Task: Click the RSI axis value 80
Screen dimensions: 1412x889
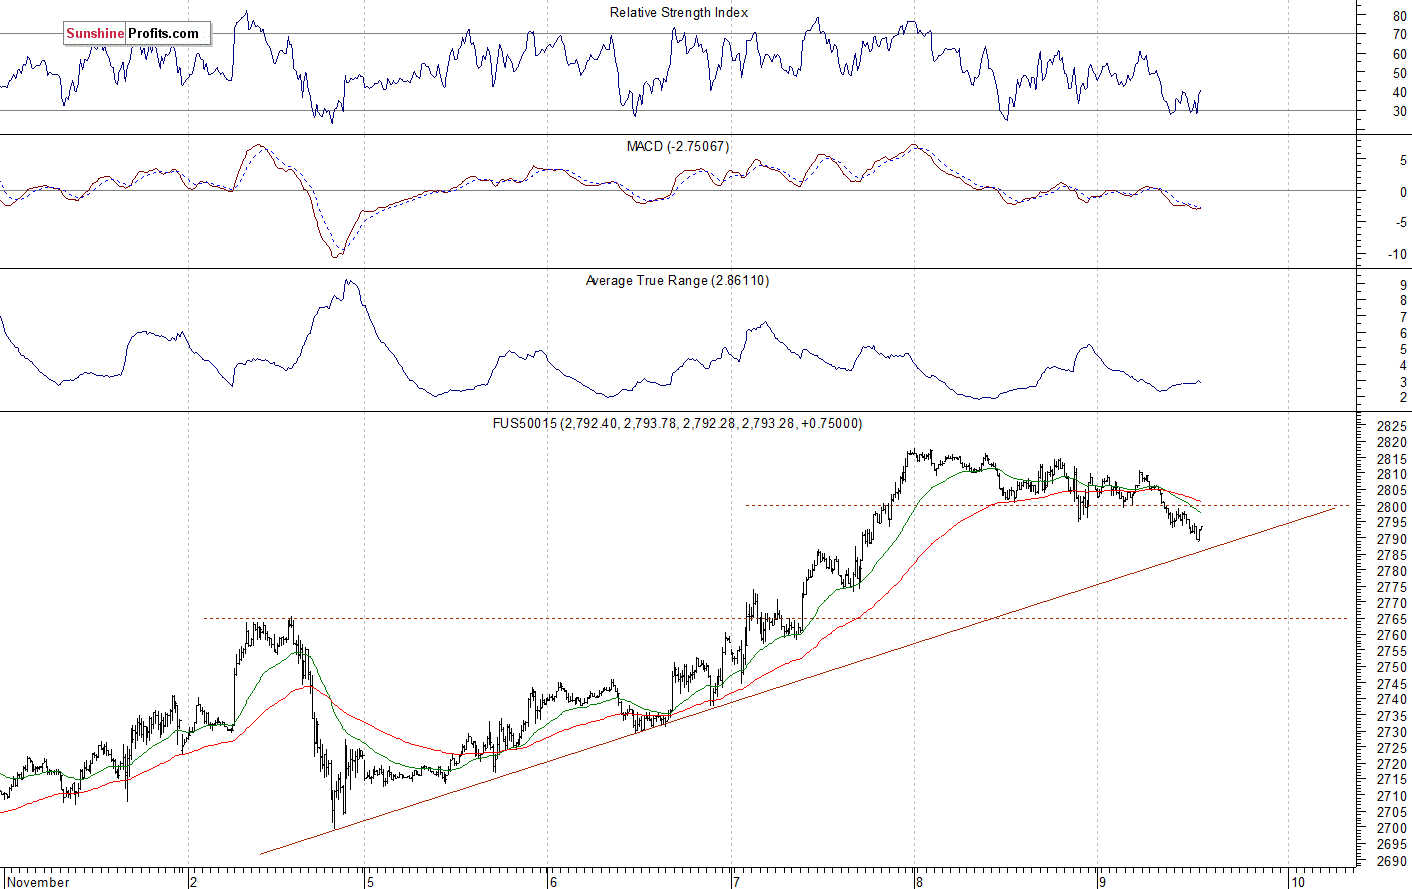Action: (x=1400, y=16)
